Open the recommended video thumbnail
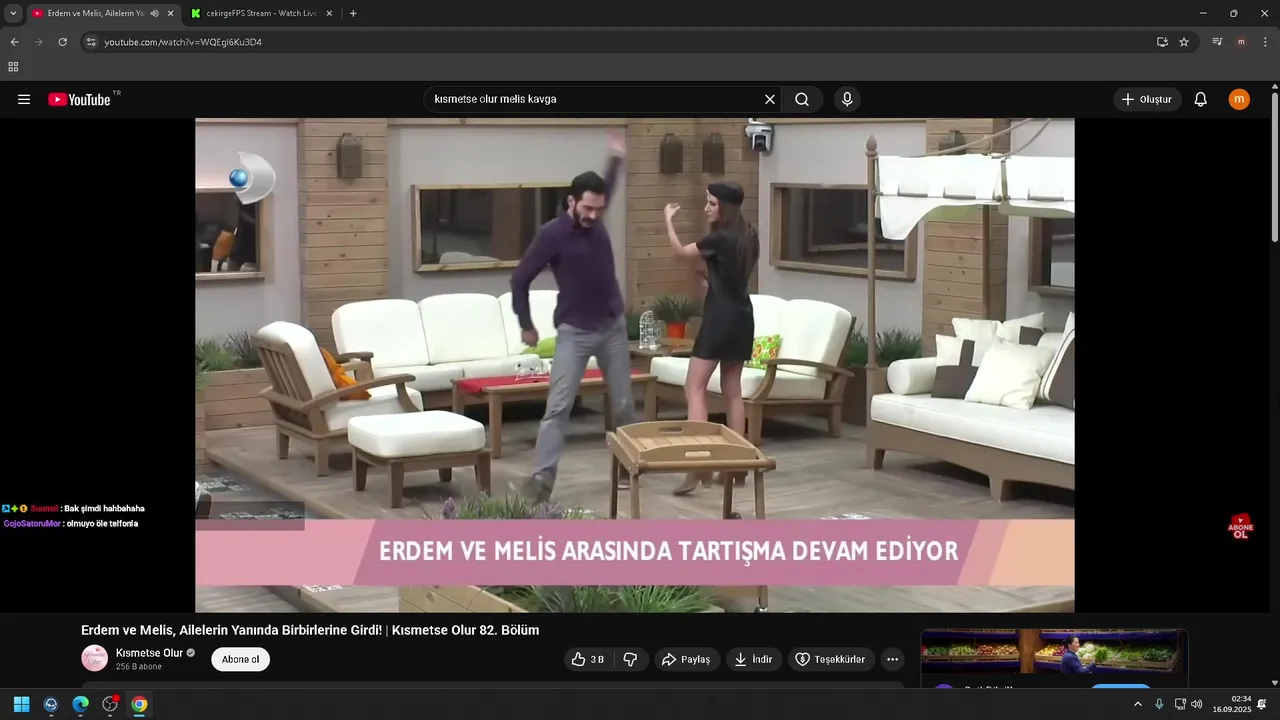 [x=1054, y=651]
